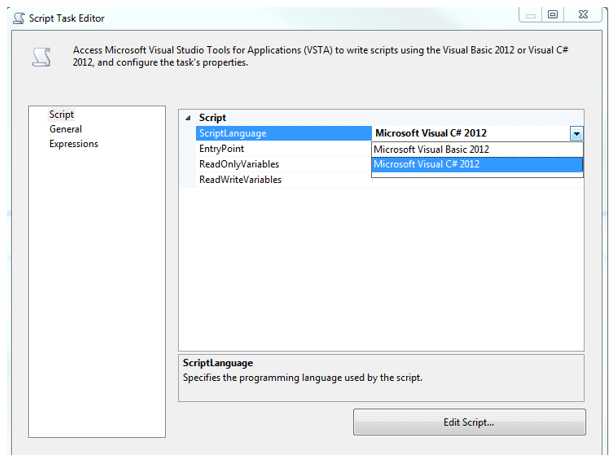The image size is (611, 456).
Task: Select the ScriptLanguage property label
Action: [x=233, y=133]
